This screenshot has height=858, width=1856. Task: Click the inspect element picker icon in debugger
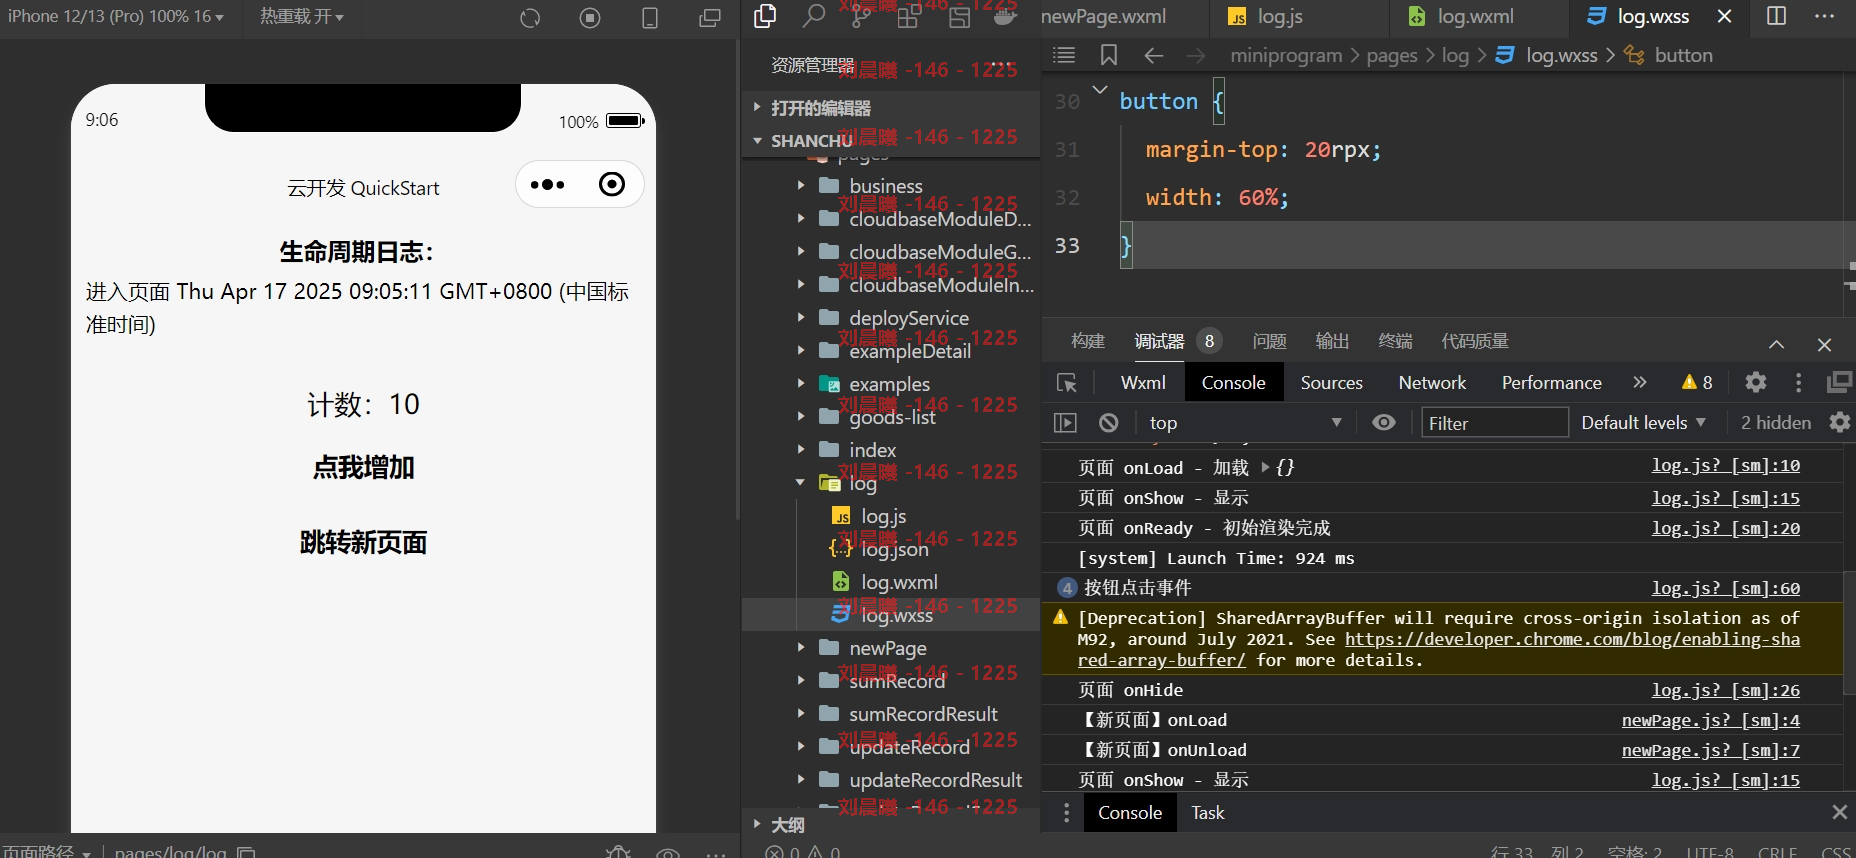tap(1066, 383)
